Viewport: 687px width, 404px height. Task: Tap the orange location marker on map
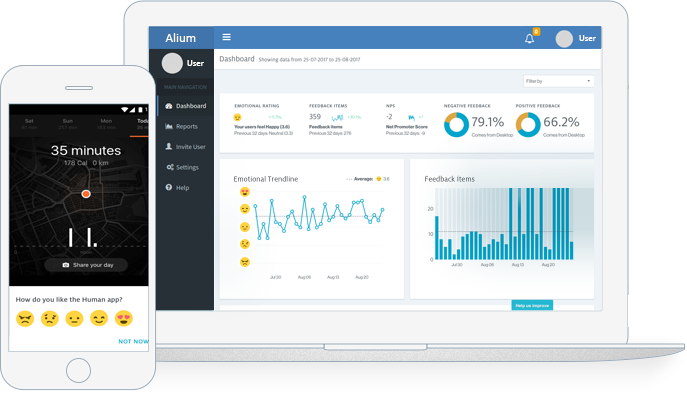click(x=86, y=194)
